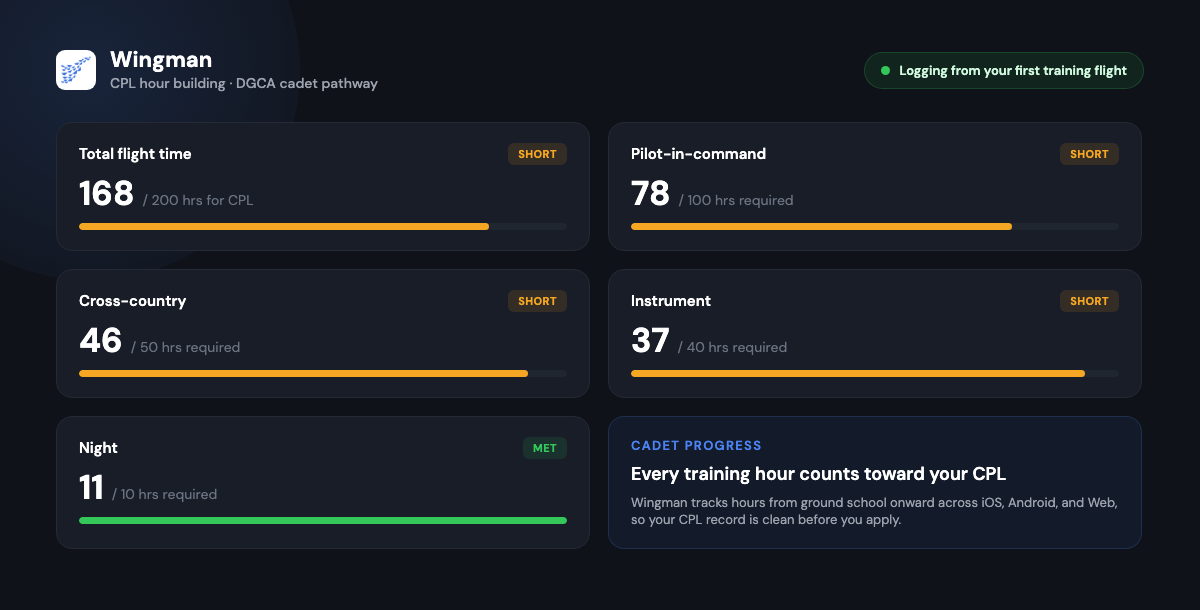Open the Pilot-in-command card title
This screenshot has width=1200, height=610.
point(698,154)
